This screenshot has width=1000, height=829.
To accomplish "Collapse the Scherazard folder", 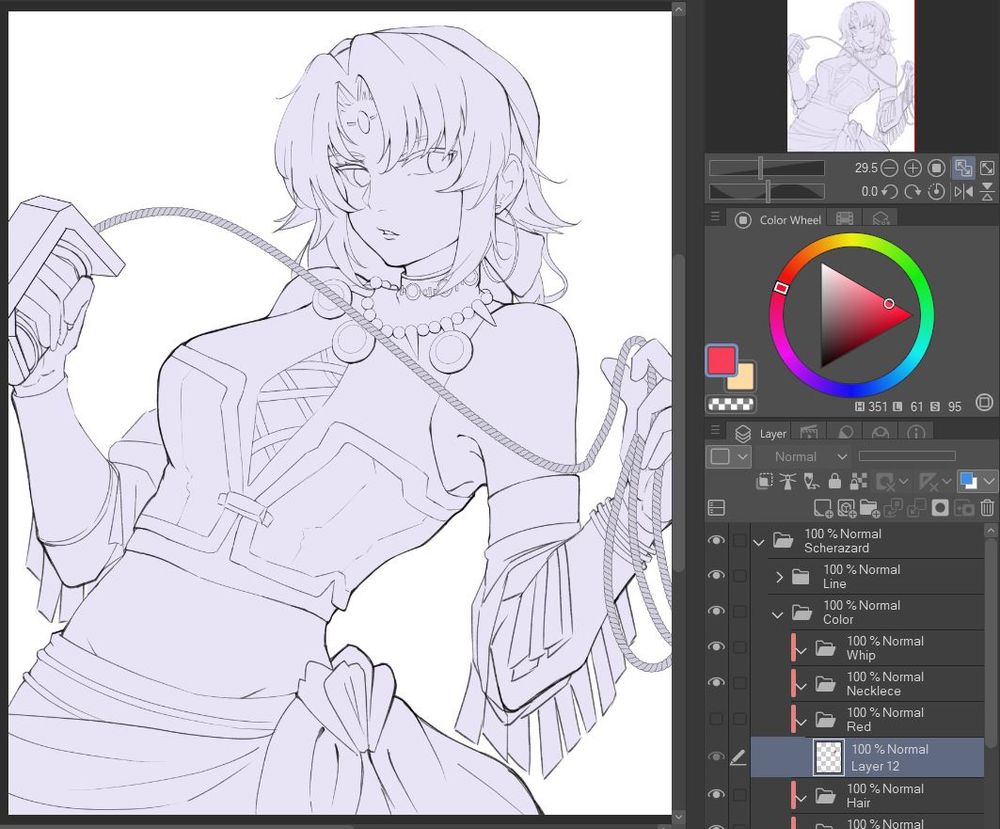I will pos(758,543).
